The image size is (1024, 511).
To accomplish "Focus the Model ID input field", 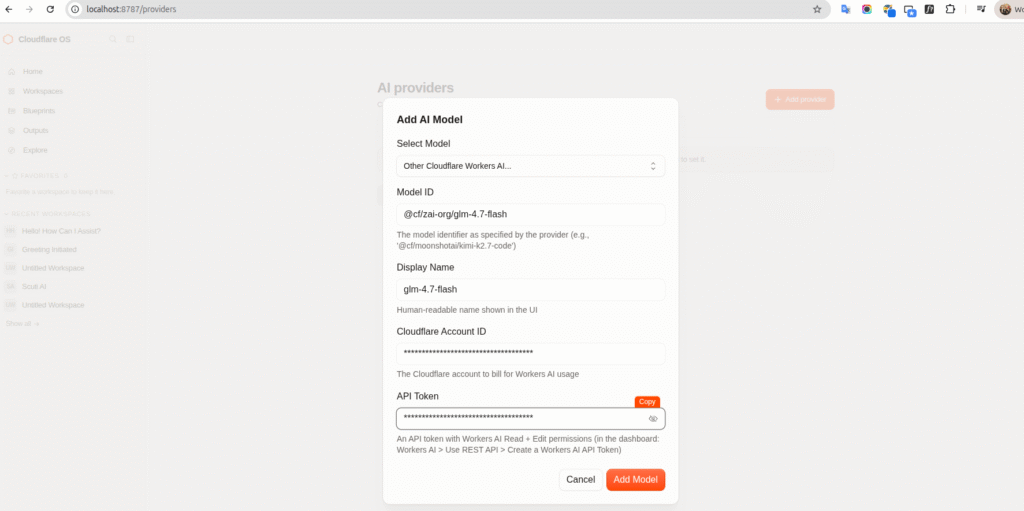I will tap(530, 214).
